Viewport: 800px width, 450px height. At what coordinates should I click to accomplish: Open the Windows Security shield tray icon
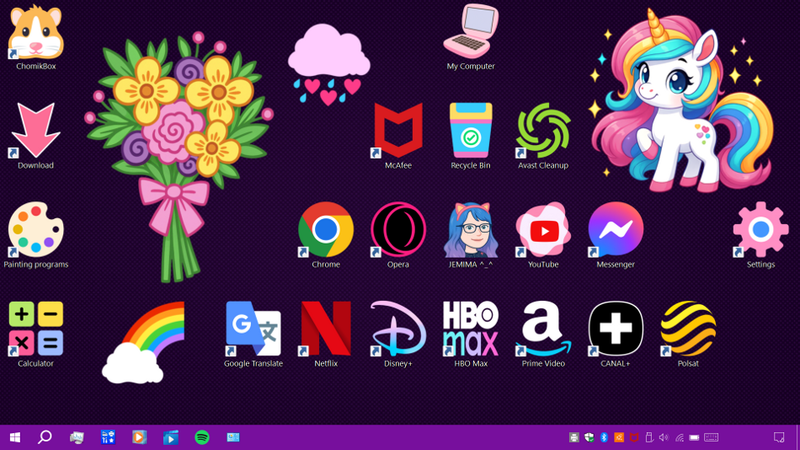click(x=589, y=437)
